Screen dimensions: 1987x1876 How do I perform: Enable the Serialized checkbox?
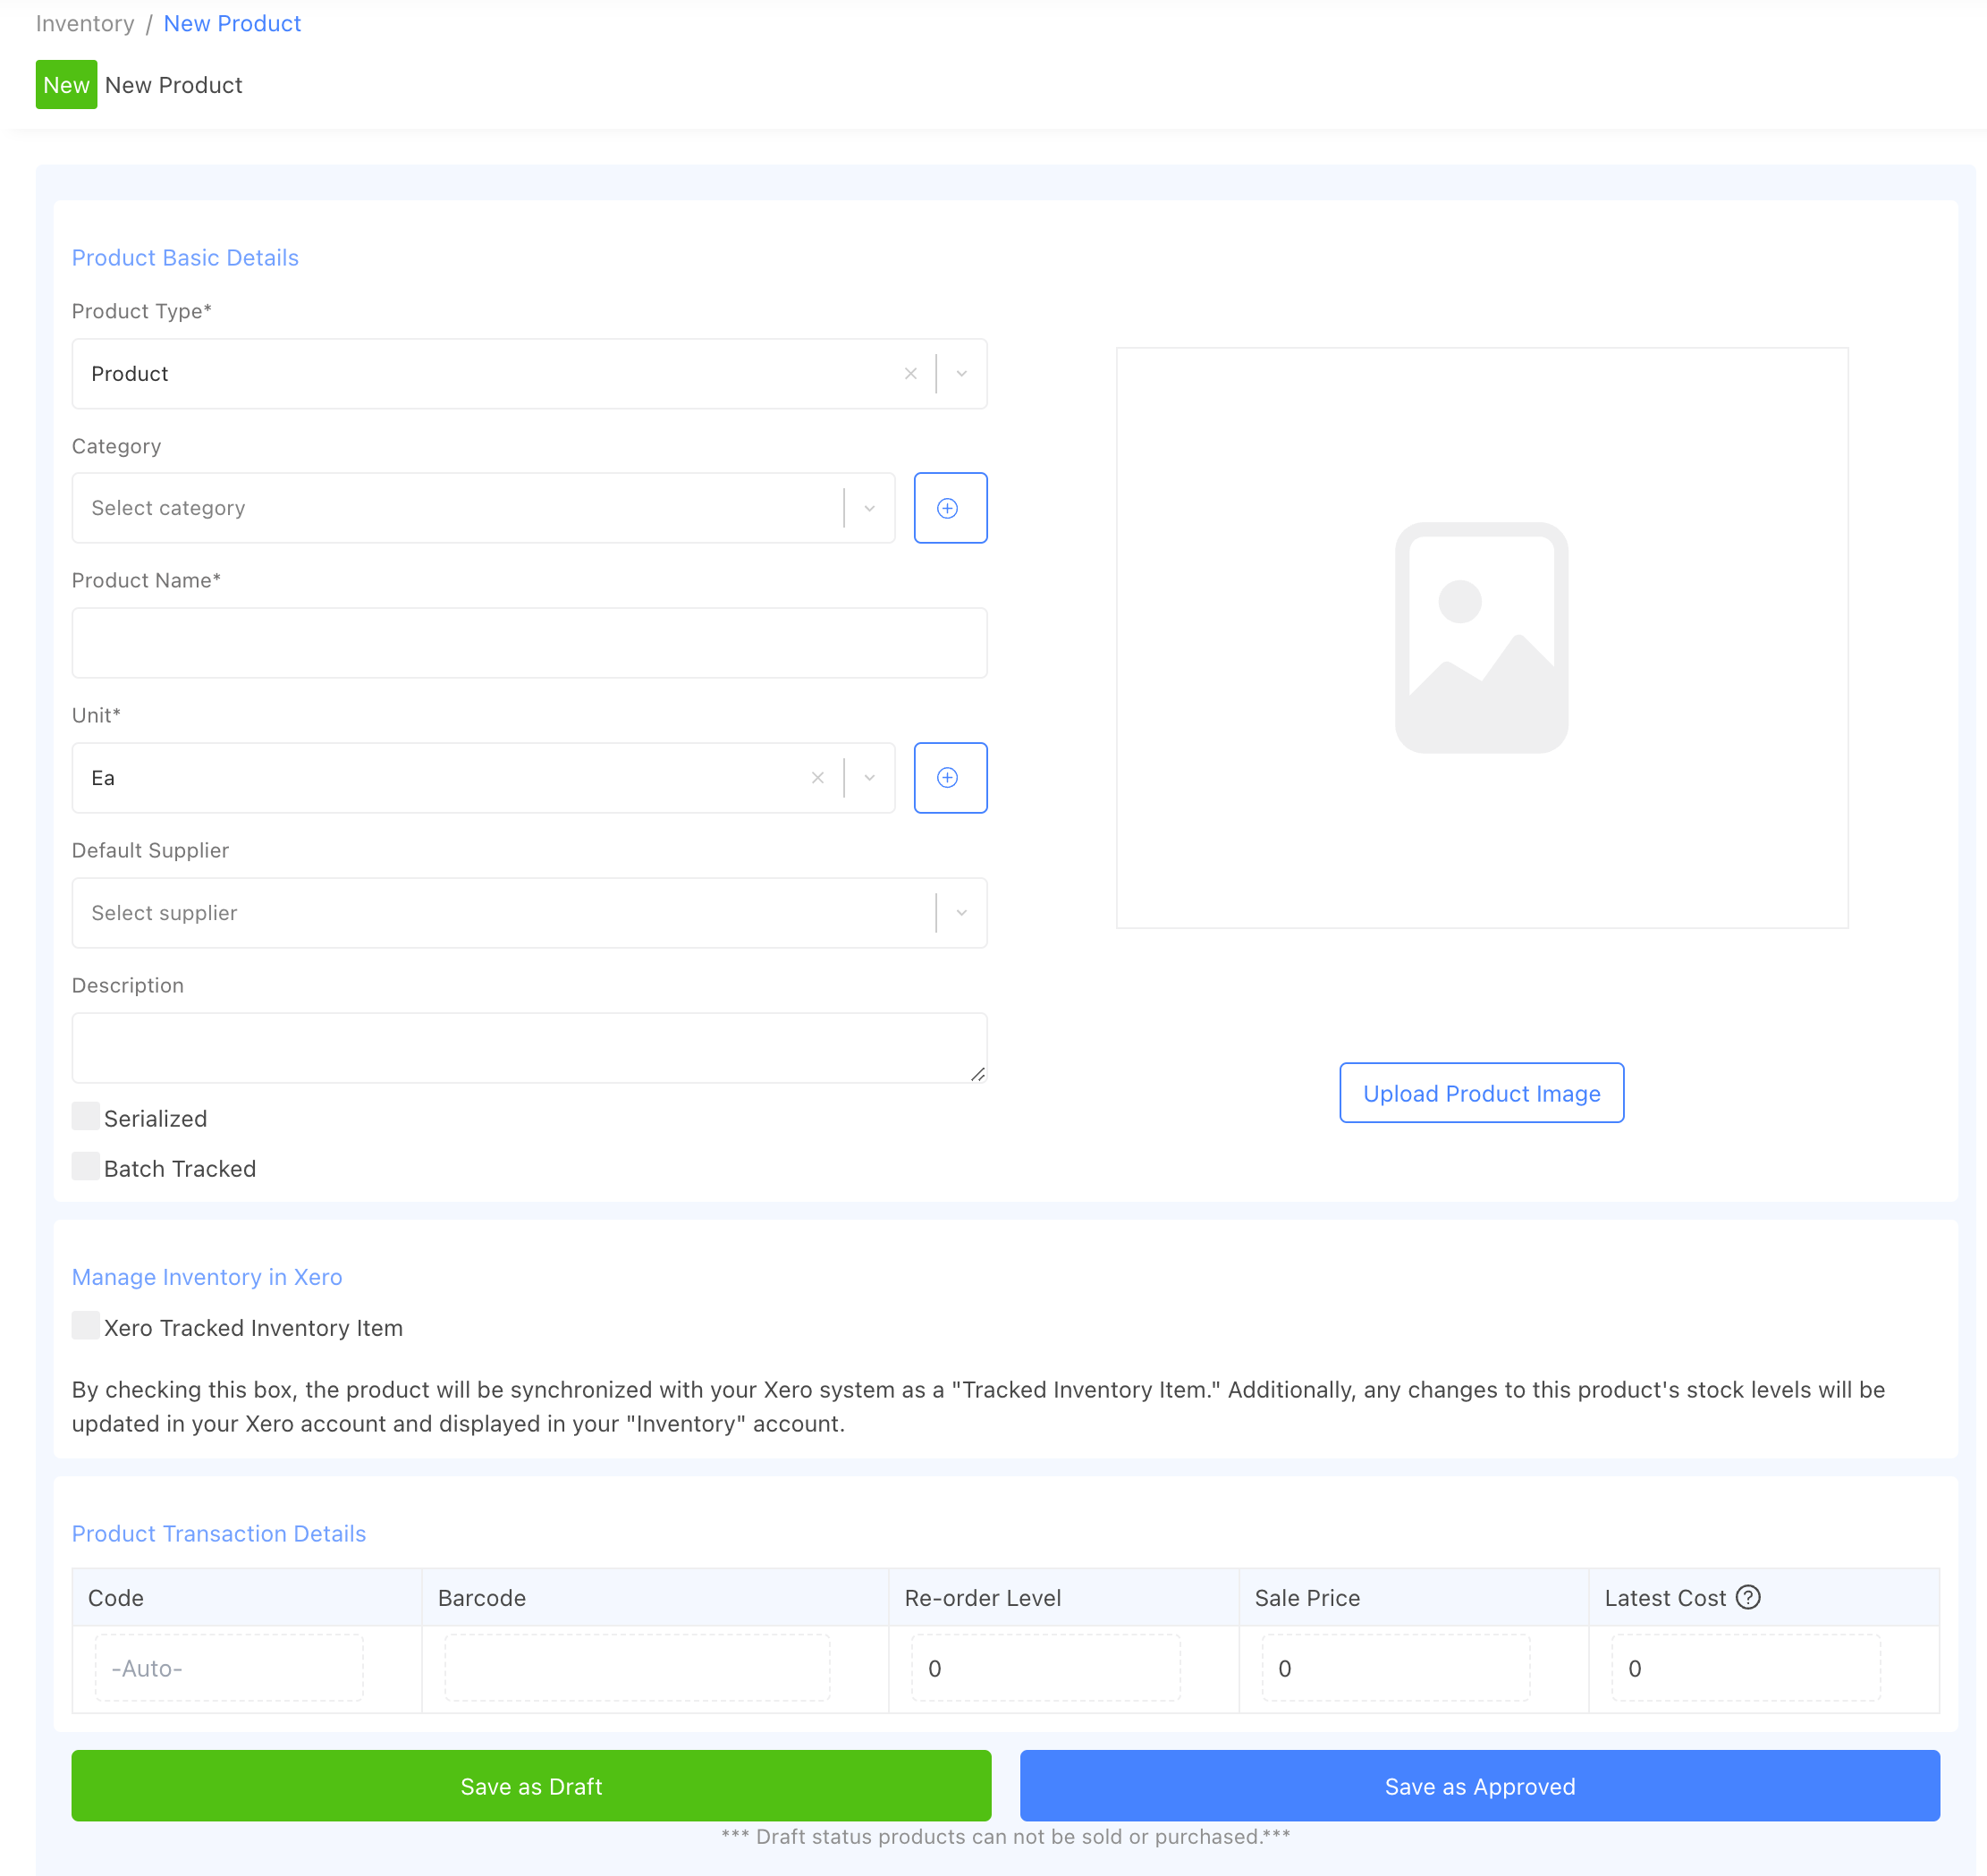click(86, 1116)
